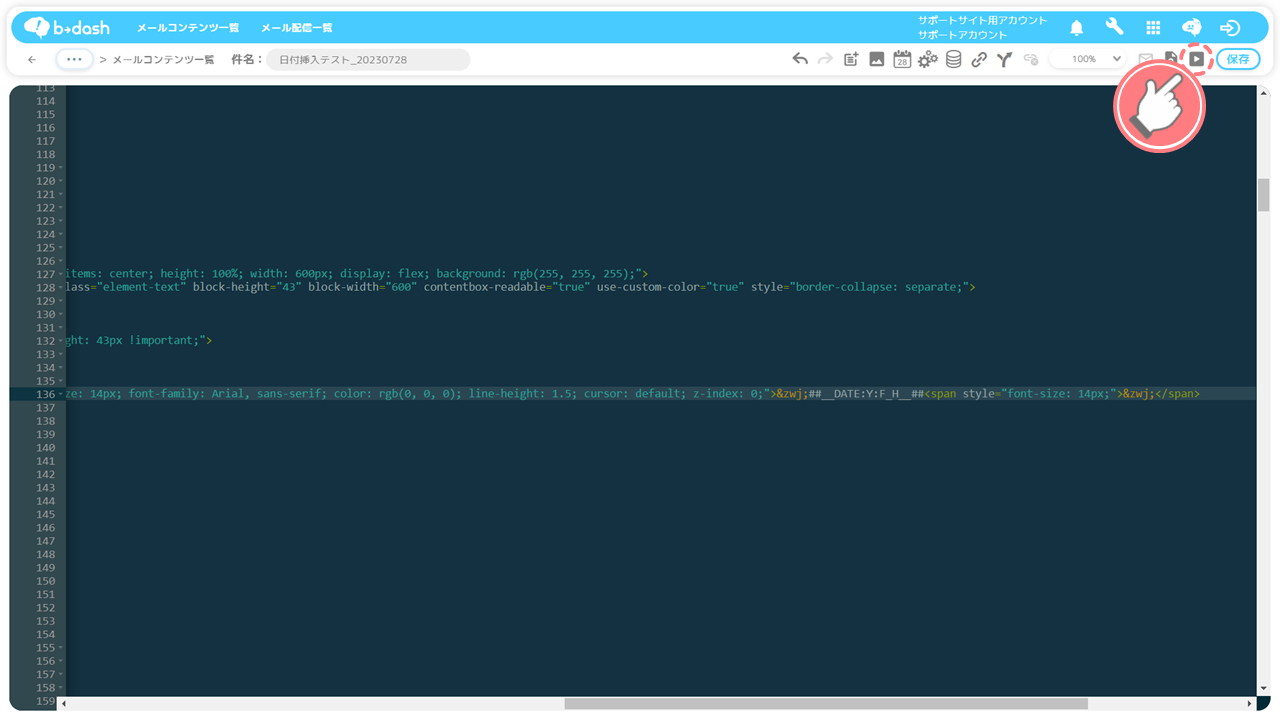Expand the breadcrumb ellipsis button

coord(74,59)
